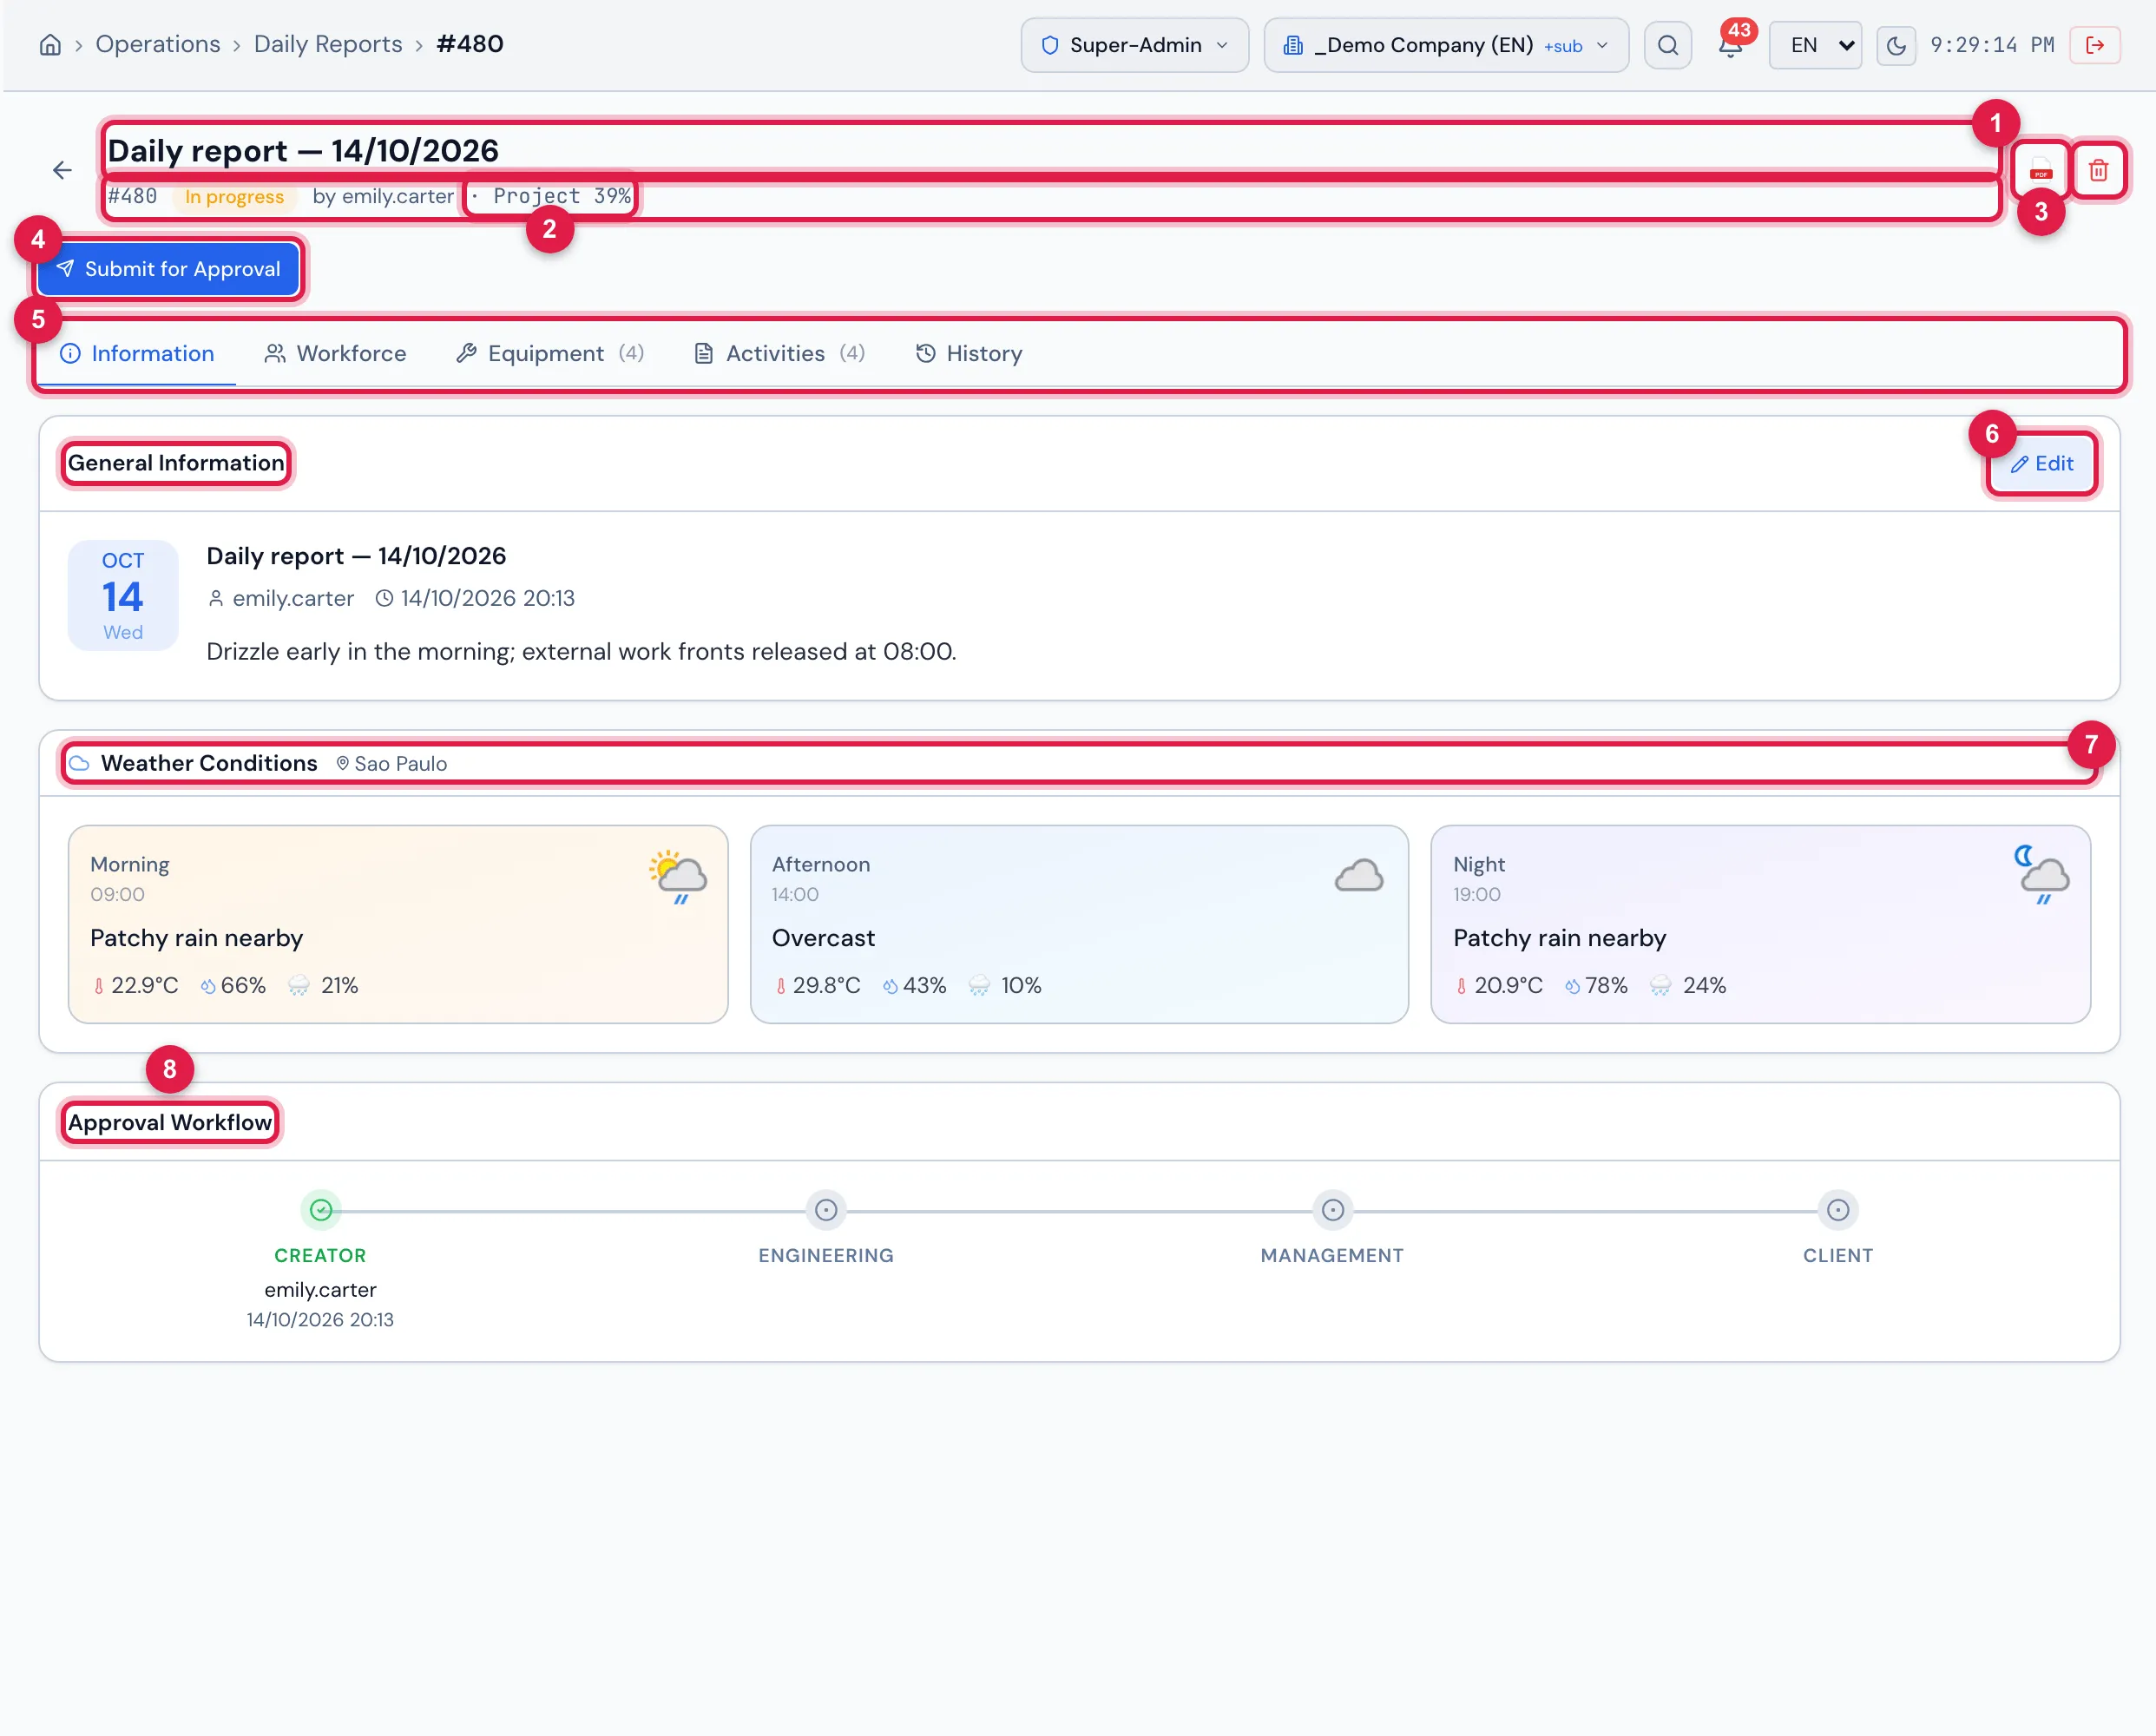Click the Morning weather rain-sun icon
The width and height of the screenshot is (2156, 1736).
pyautogui.click(x=677, y=877)
